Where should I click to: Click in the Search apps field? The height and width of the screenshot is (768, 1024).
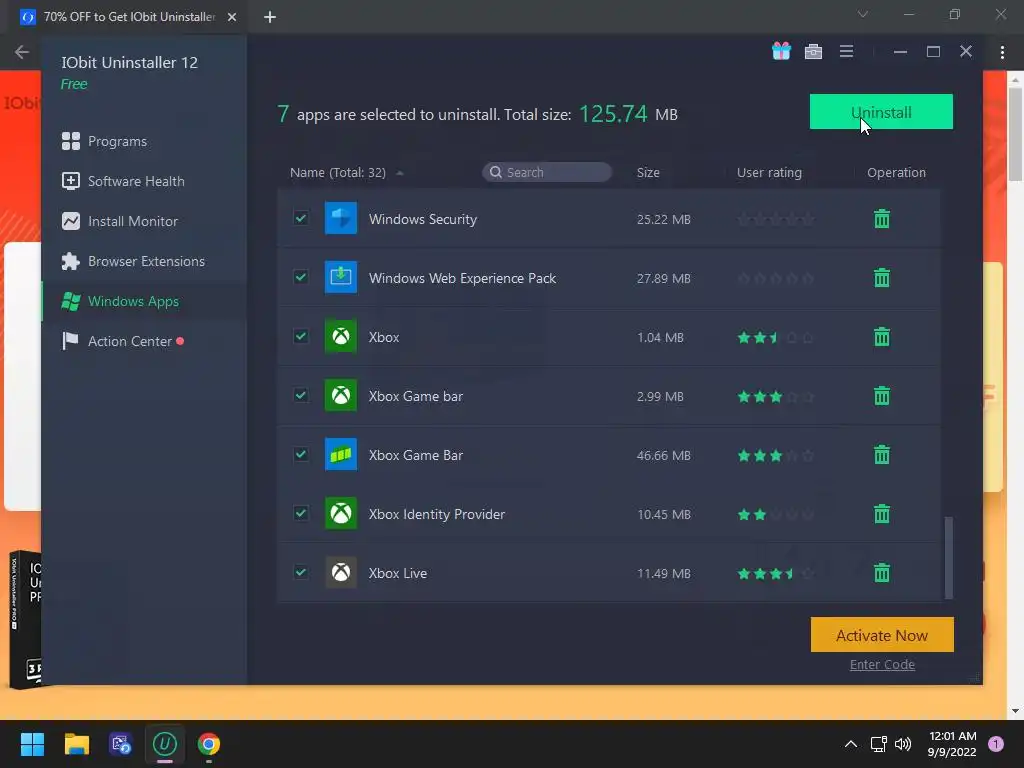coord(547,172)
